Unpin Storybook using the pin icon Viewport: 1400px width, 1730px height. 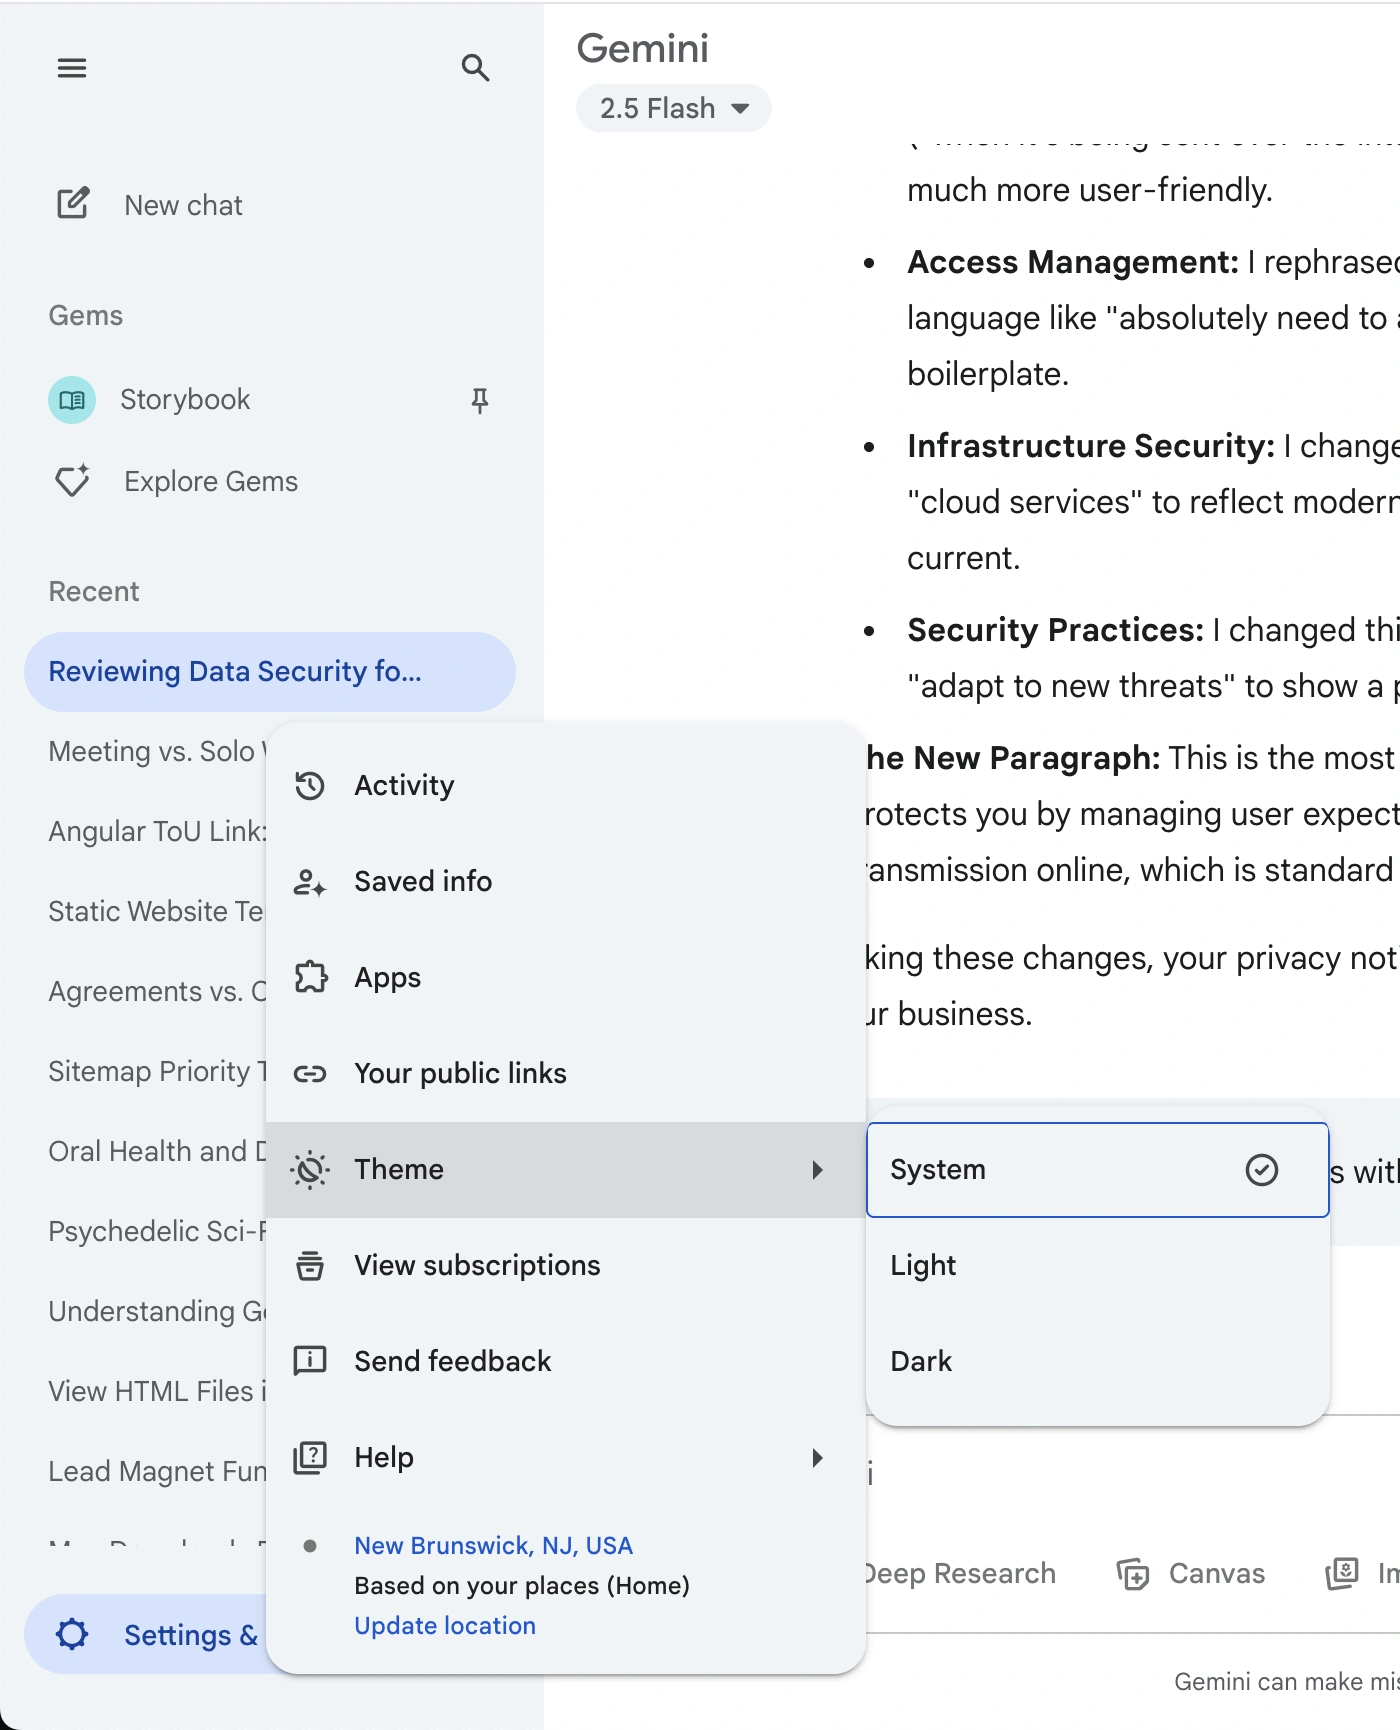coord(480,400)
